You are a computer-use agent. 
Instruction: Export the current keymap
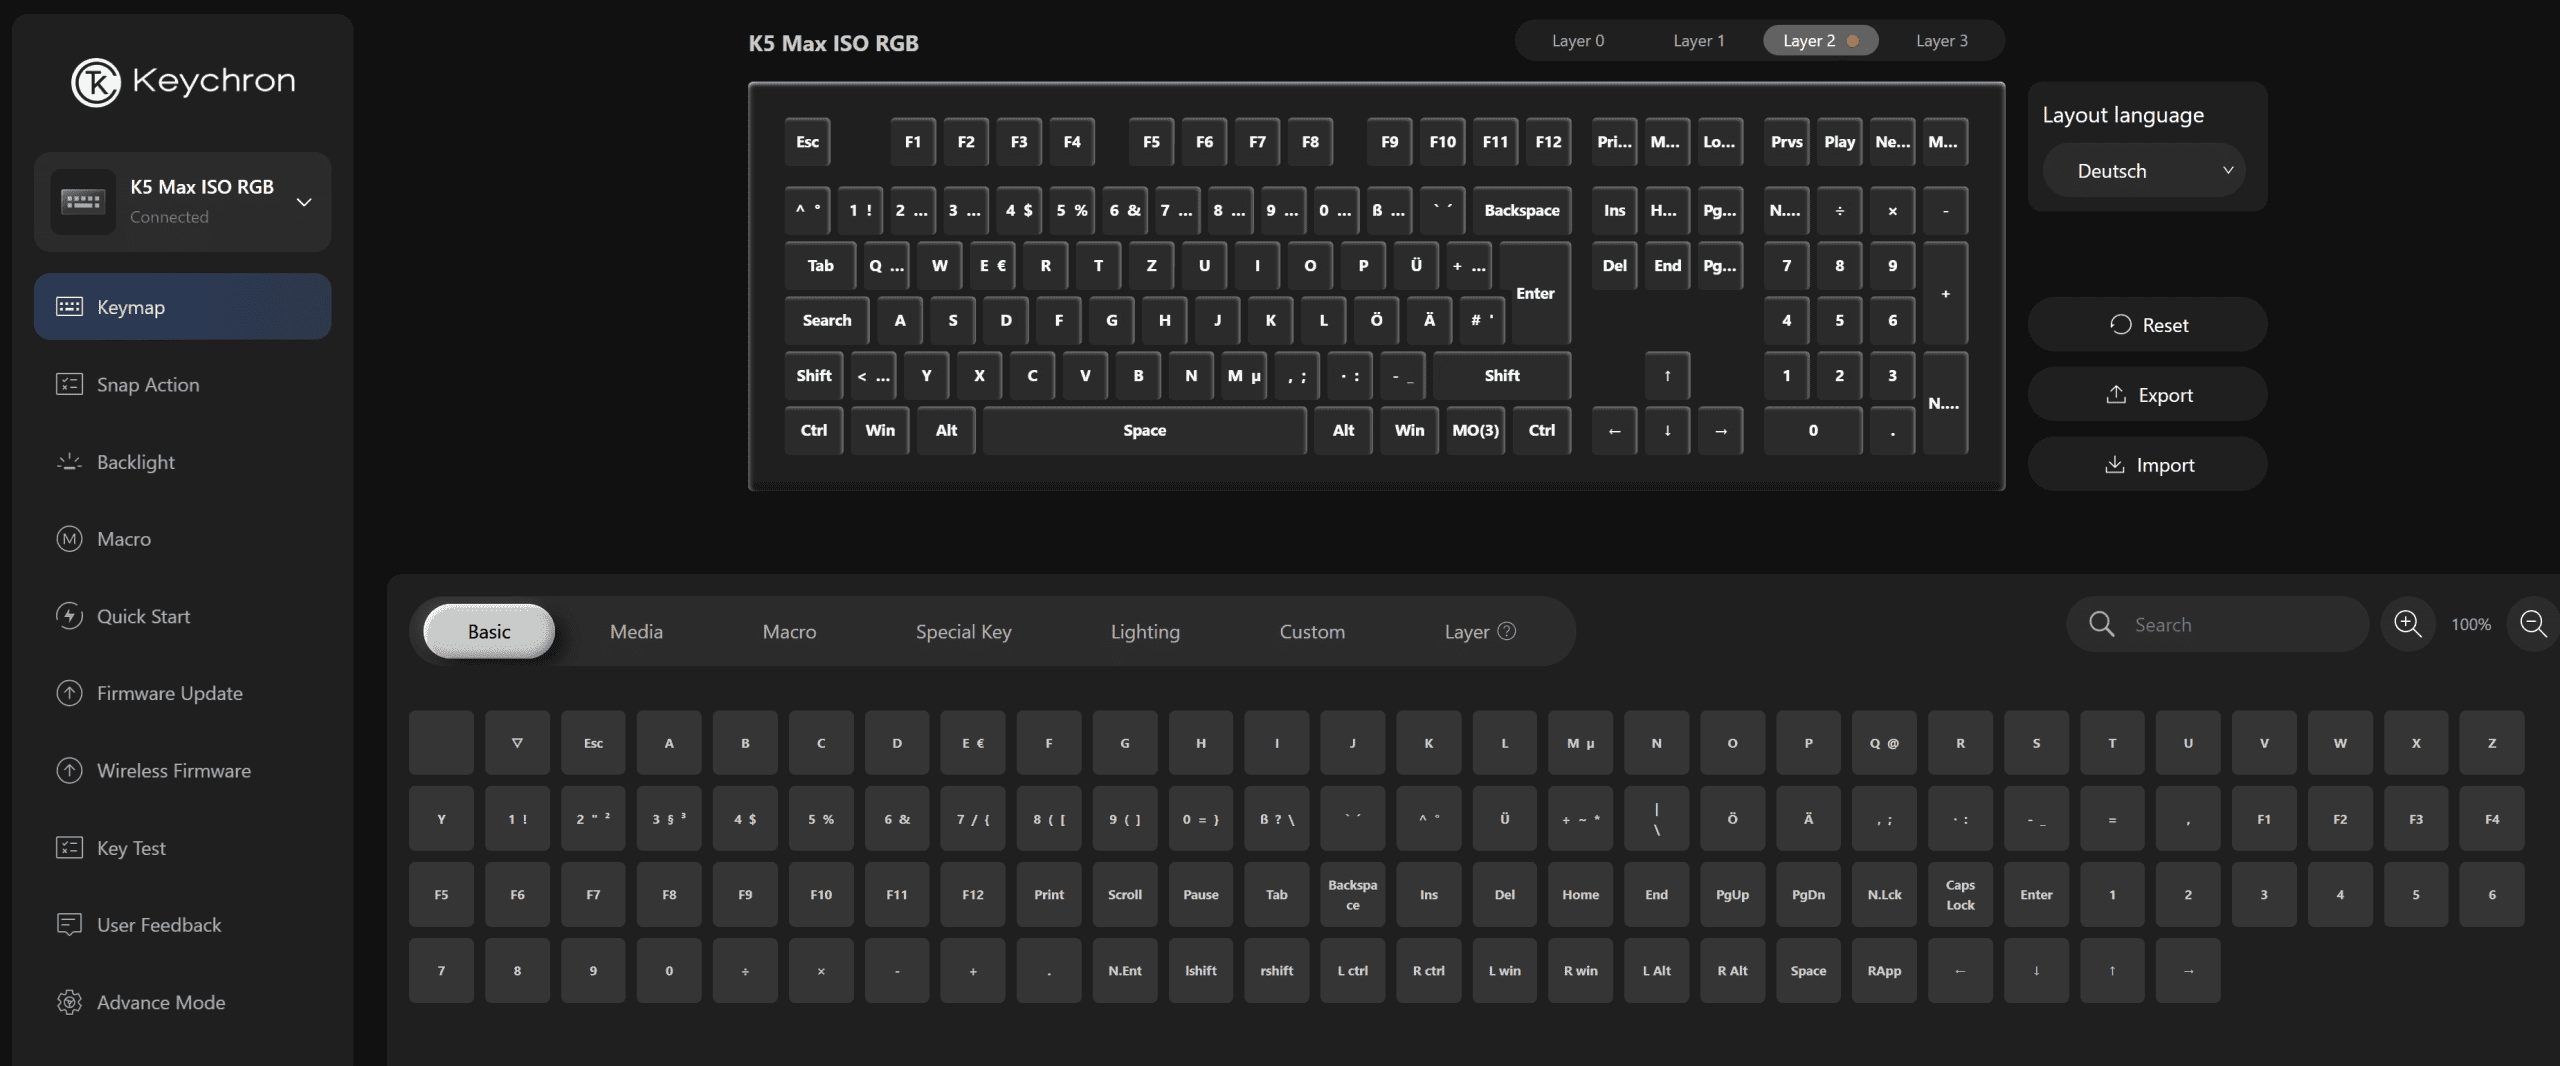point(2148,394)
